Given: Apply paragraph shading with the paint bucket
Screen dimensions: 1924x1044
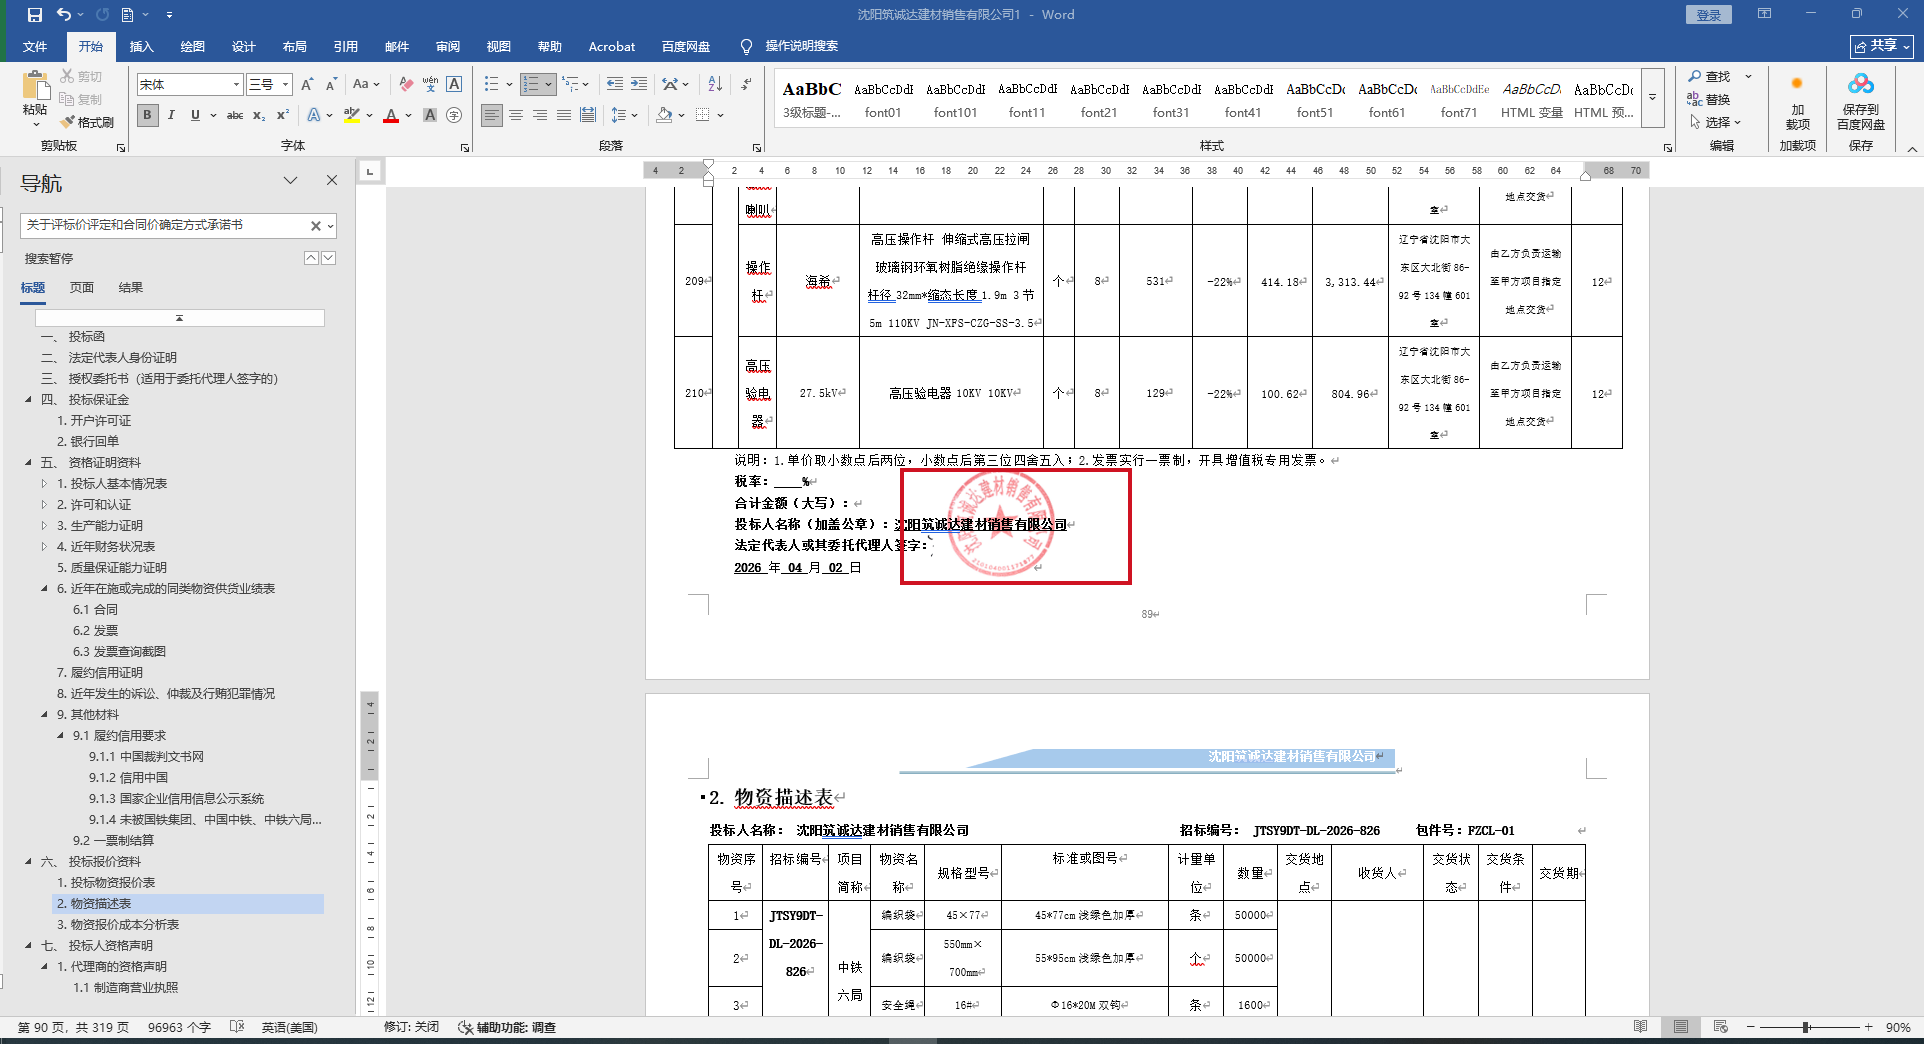Looking at the screenshot, I should tap(664, 115).
